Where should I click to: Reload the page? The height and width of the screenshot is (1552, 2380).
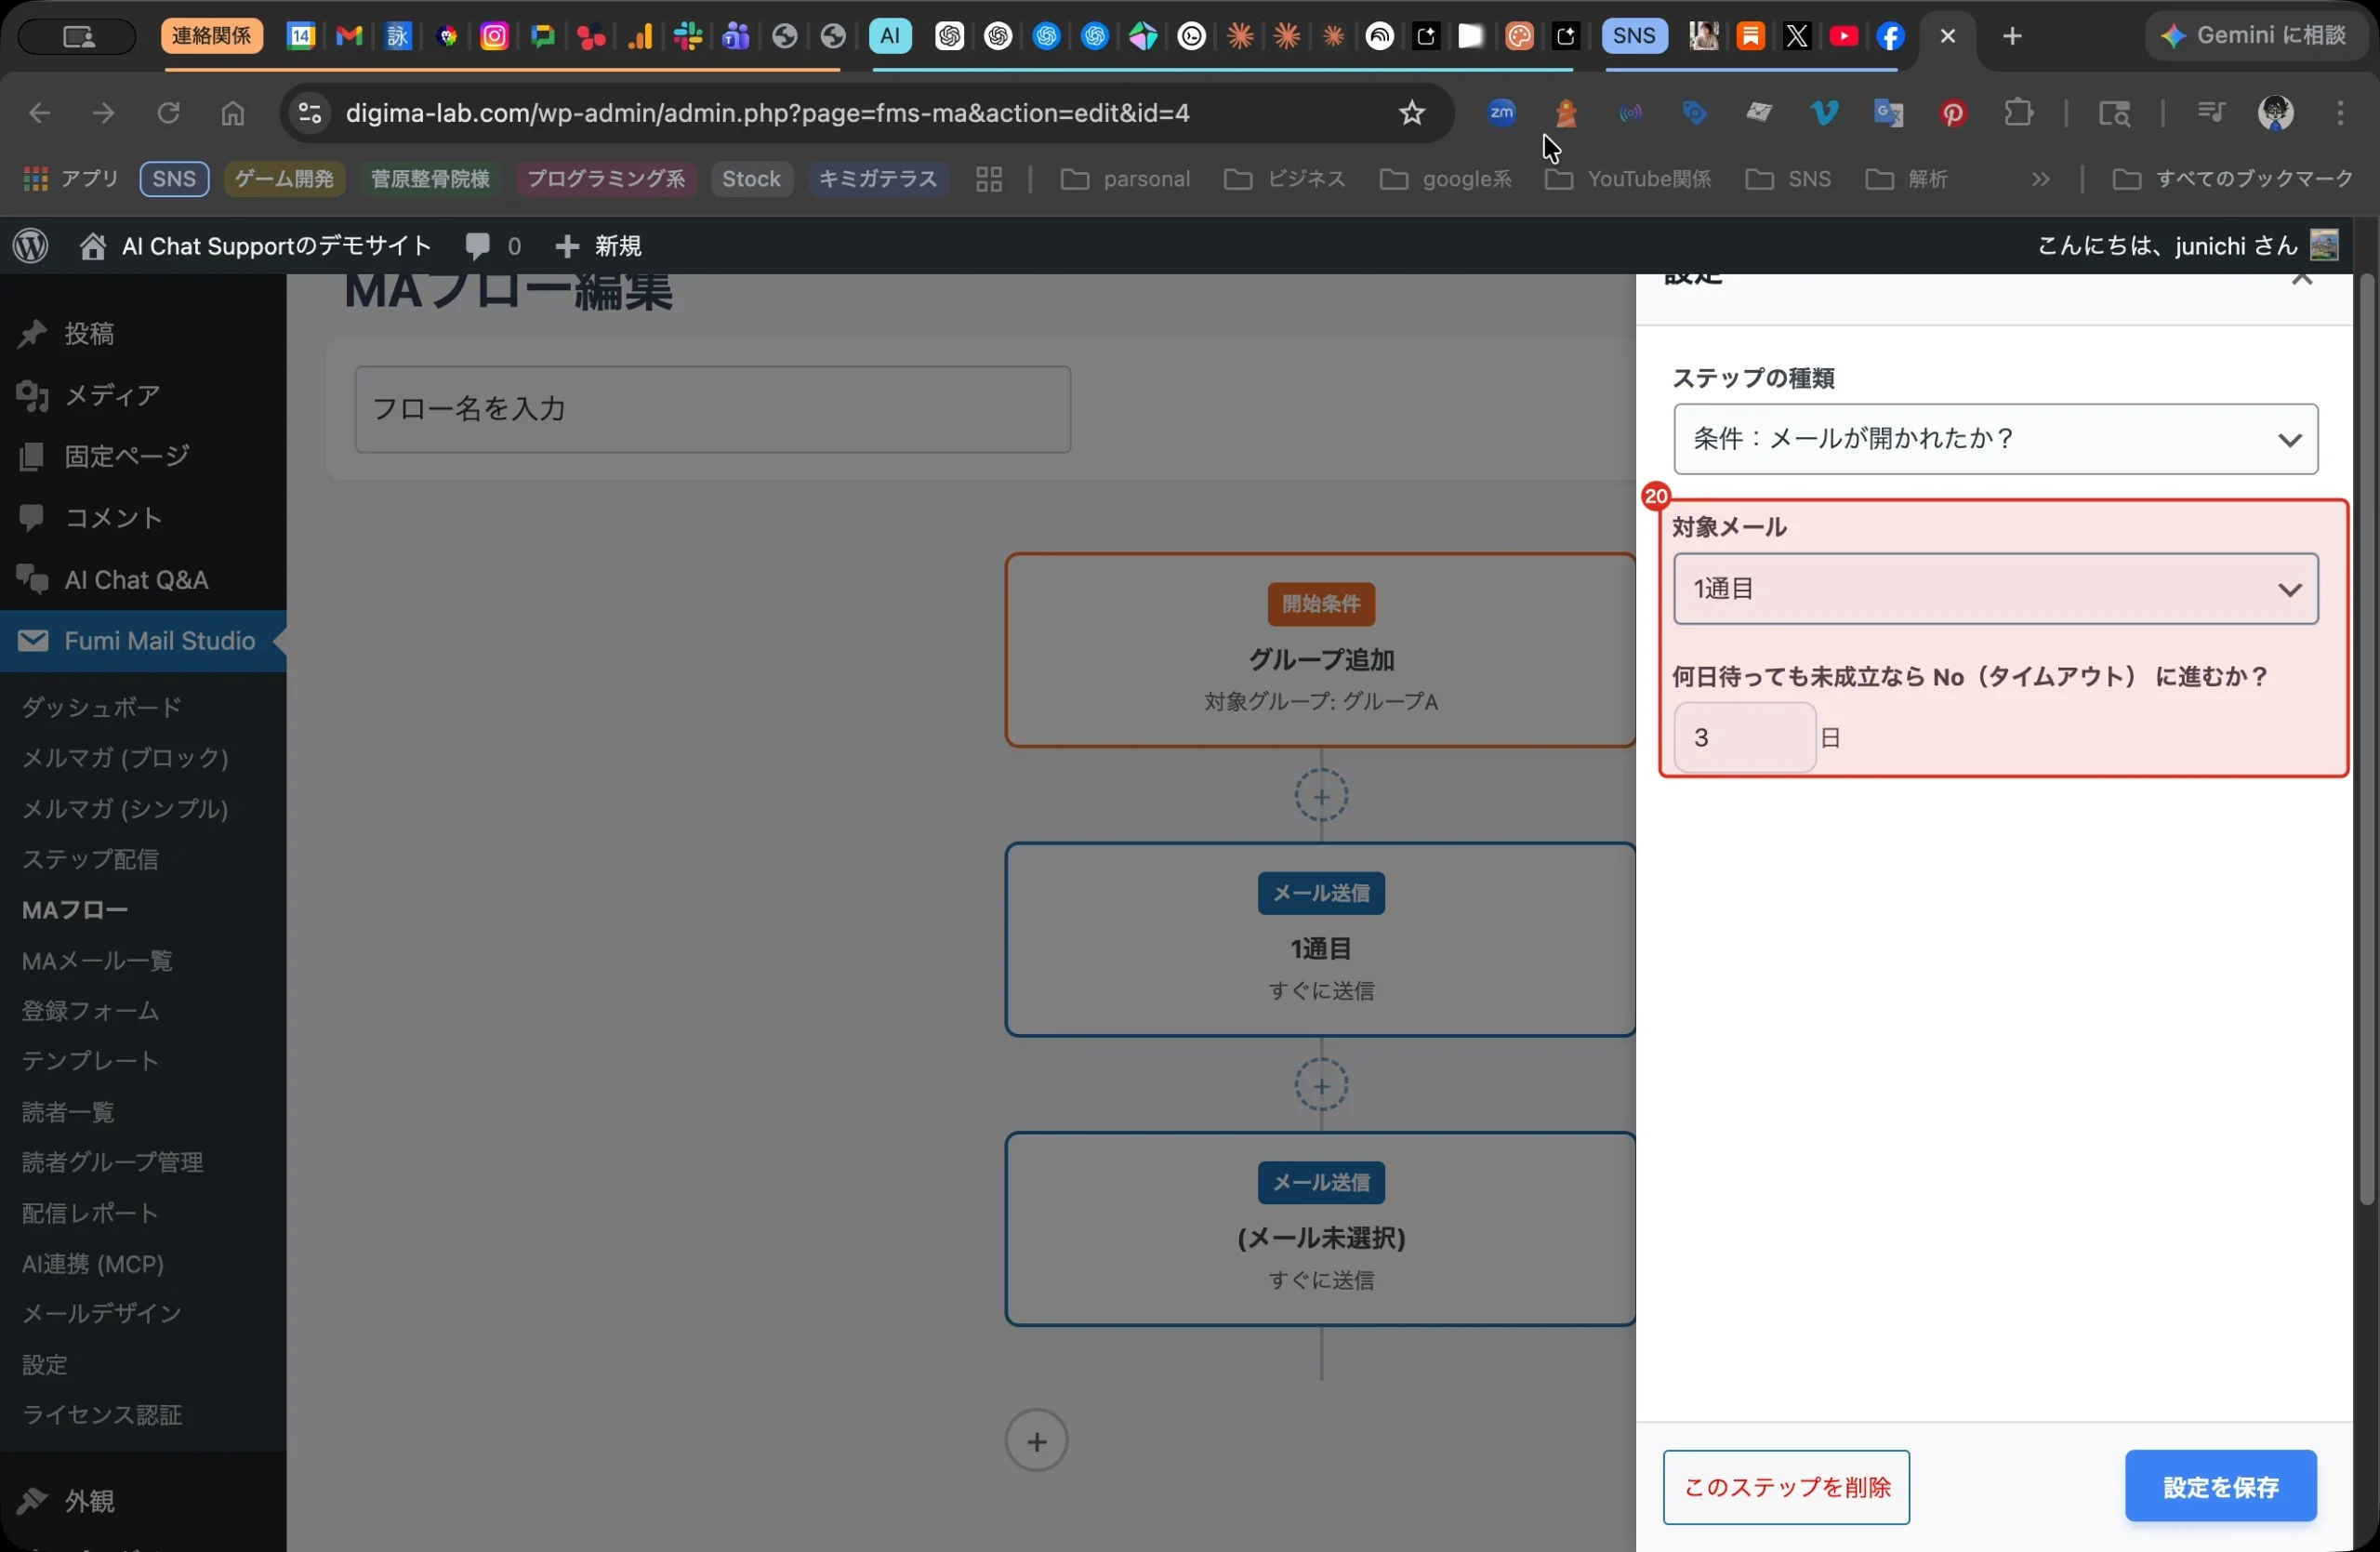click(168, 113)
